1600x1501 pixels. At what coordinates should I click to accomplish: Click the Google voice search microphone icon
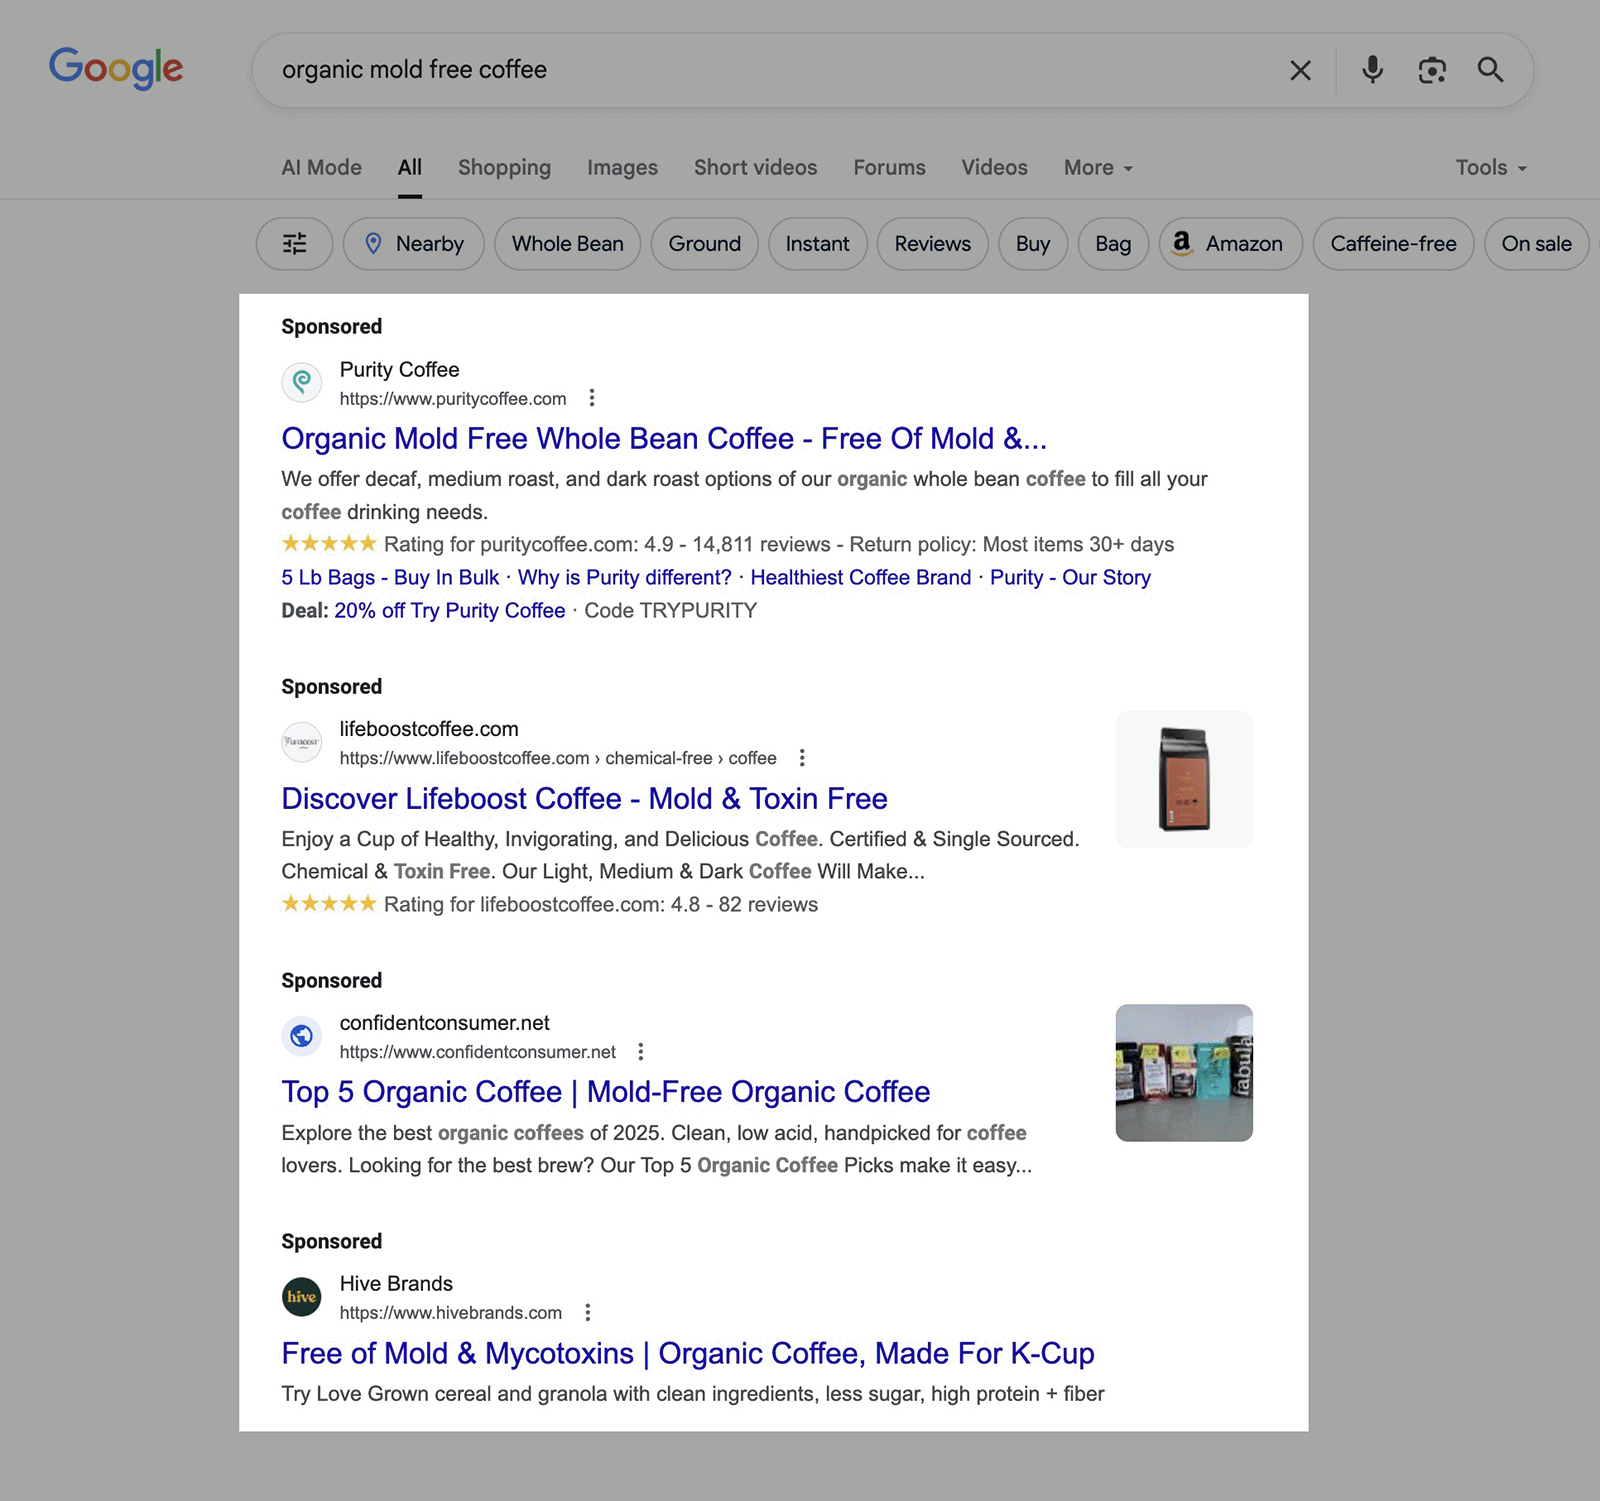1371,70
